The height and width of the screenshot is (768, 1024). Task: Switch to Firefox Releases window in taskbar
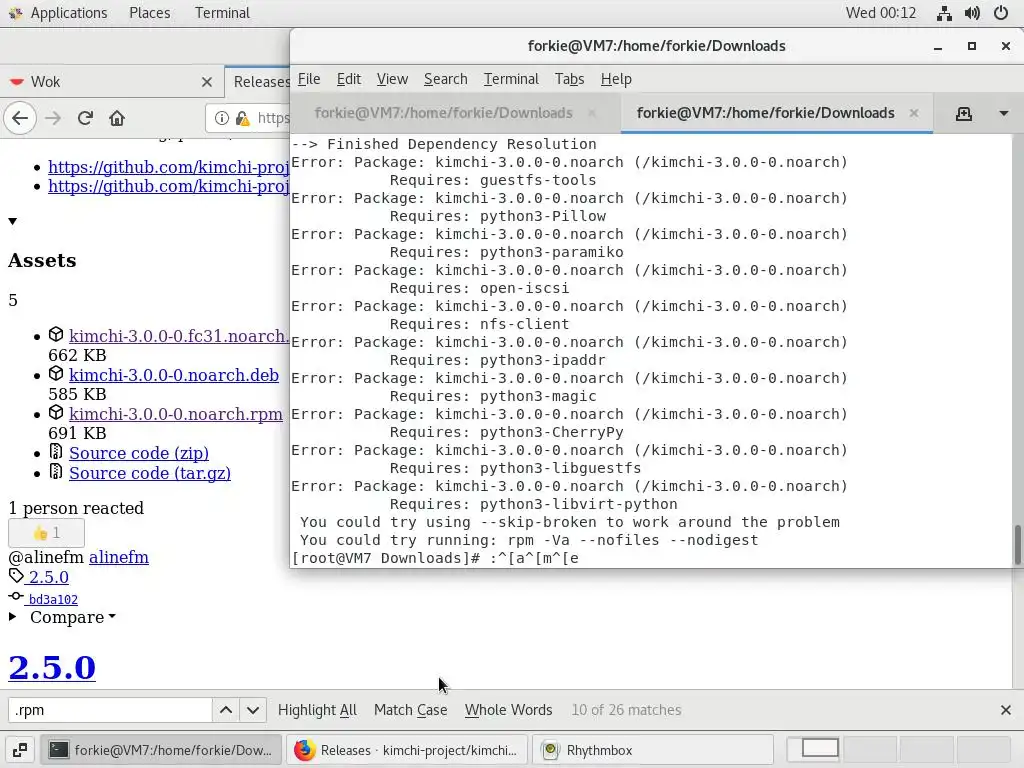point(407,750)
